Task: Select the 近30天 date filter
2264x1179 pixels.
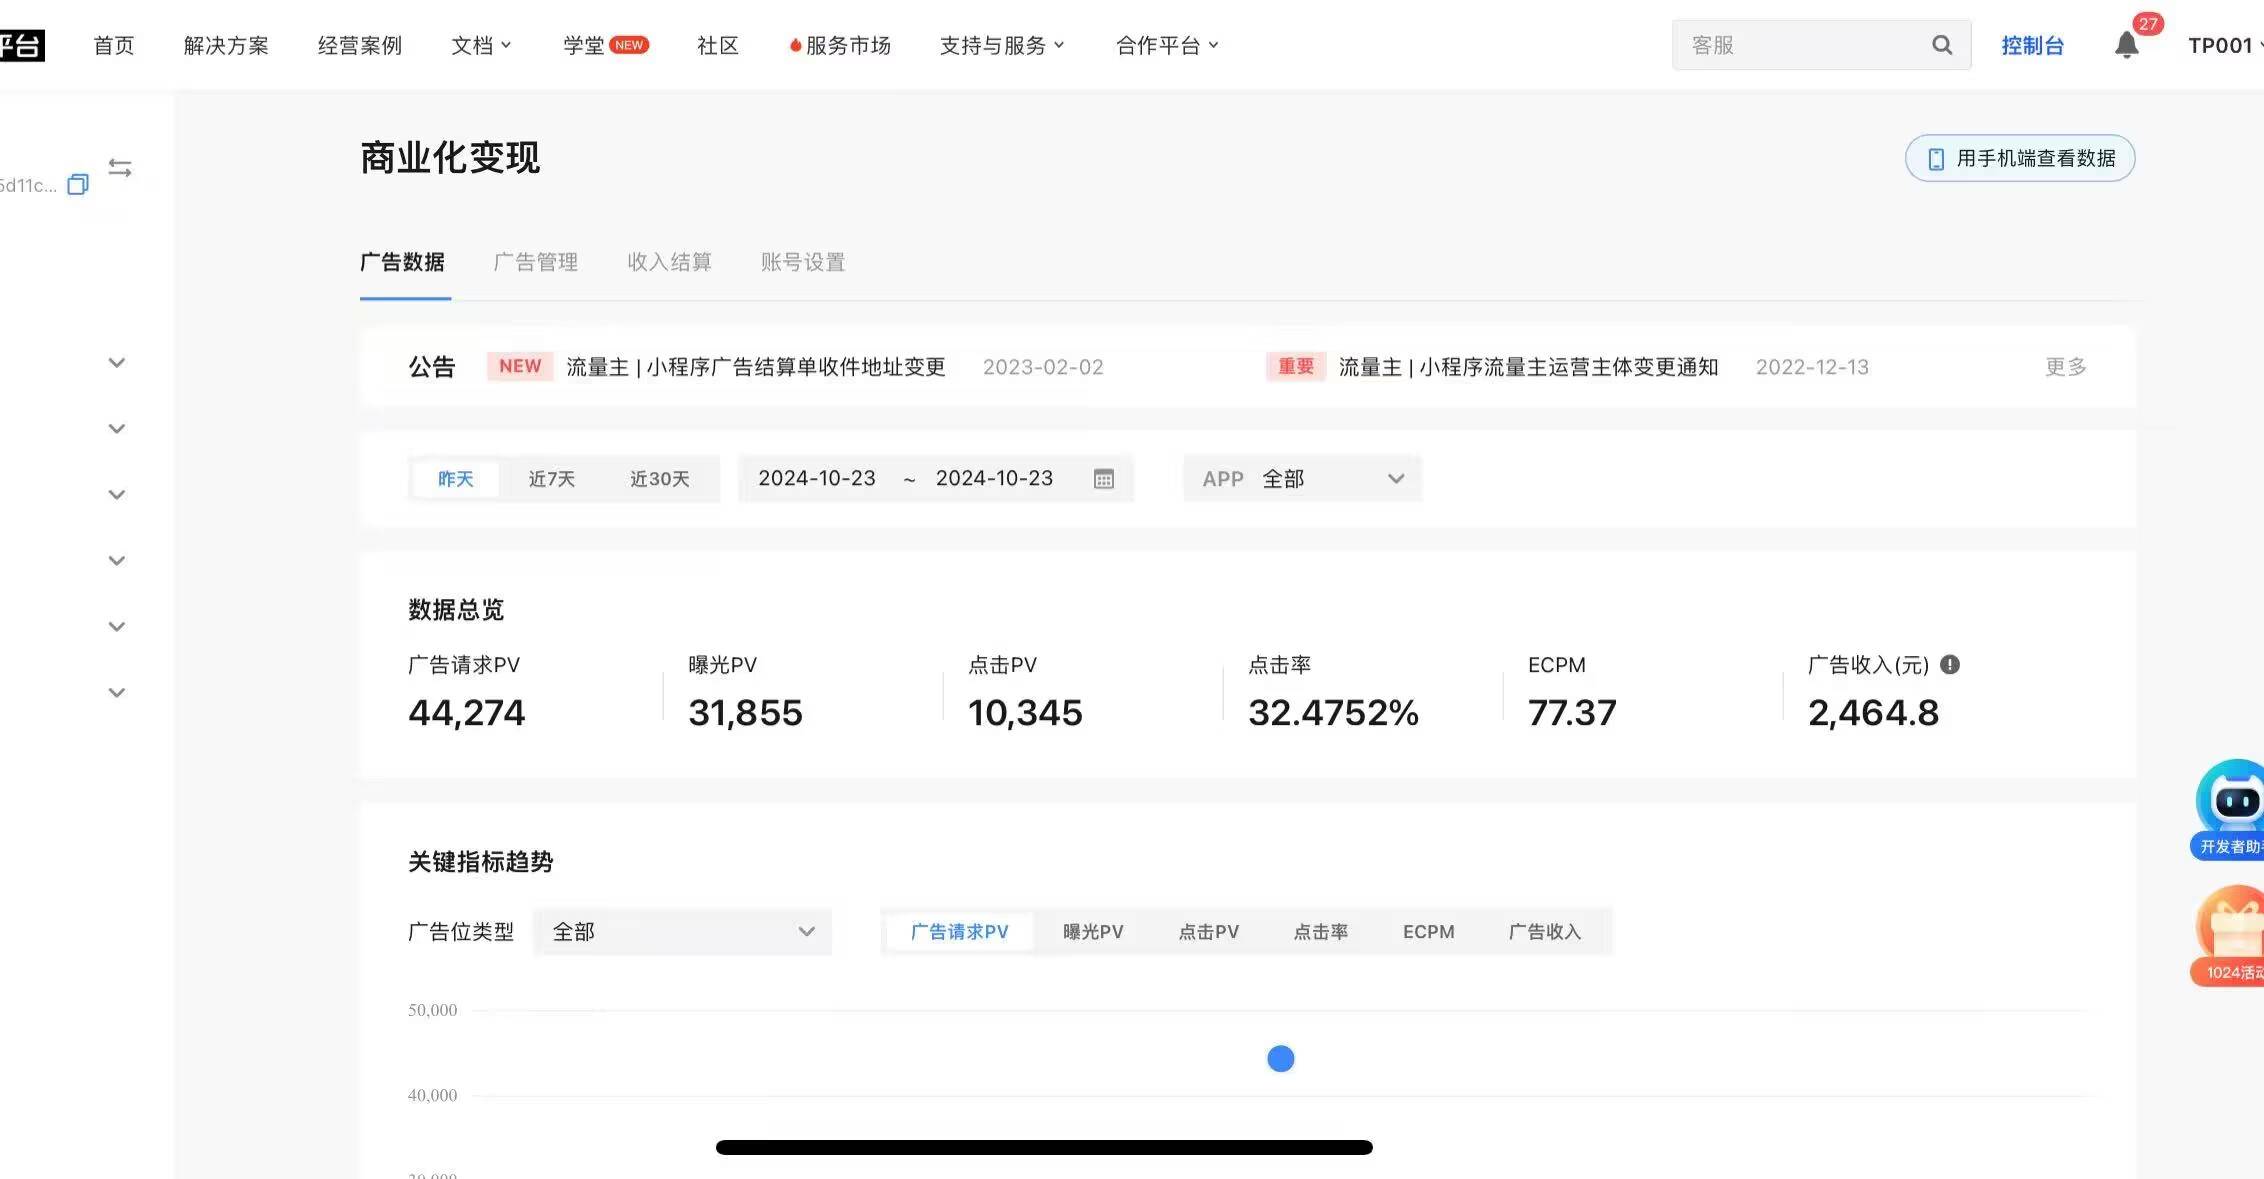Action: click(x=660, y=479)
